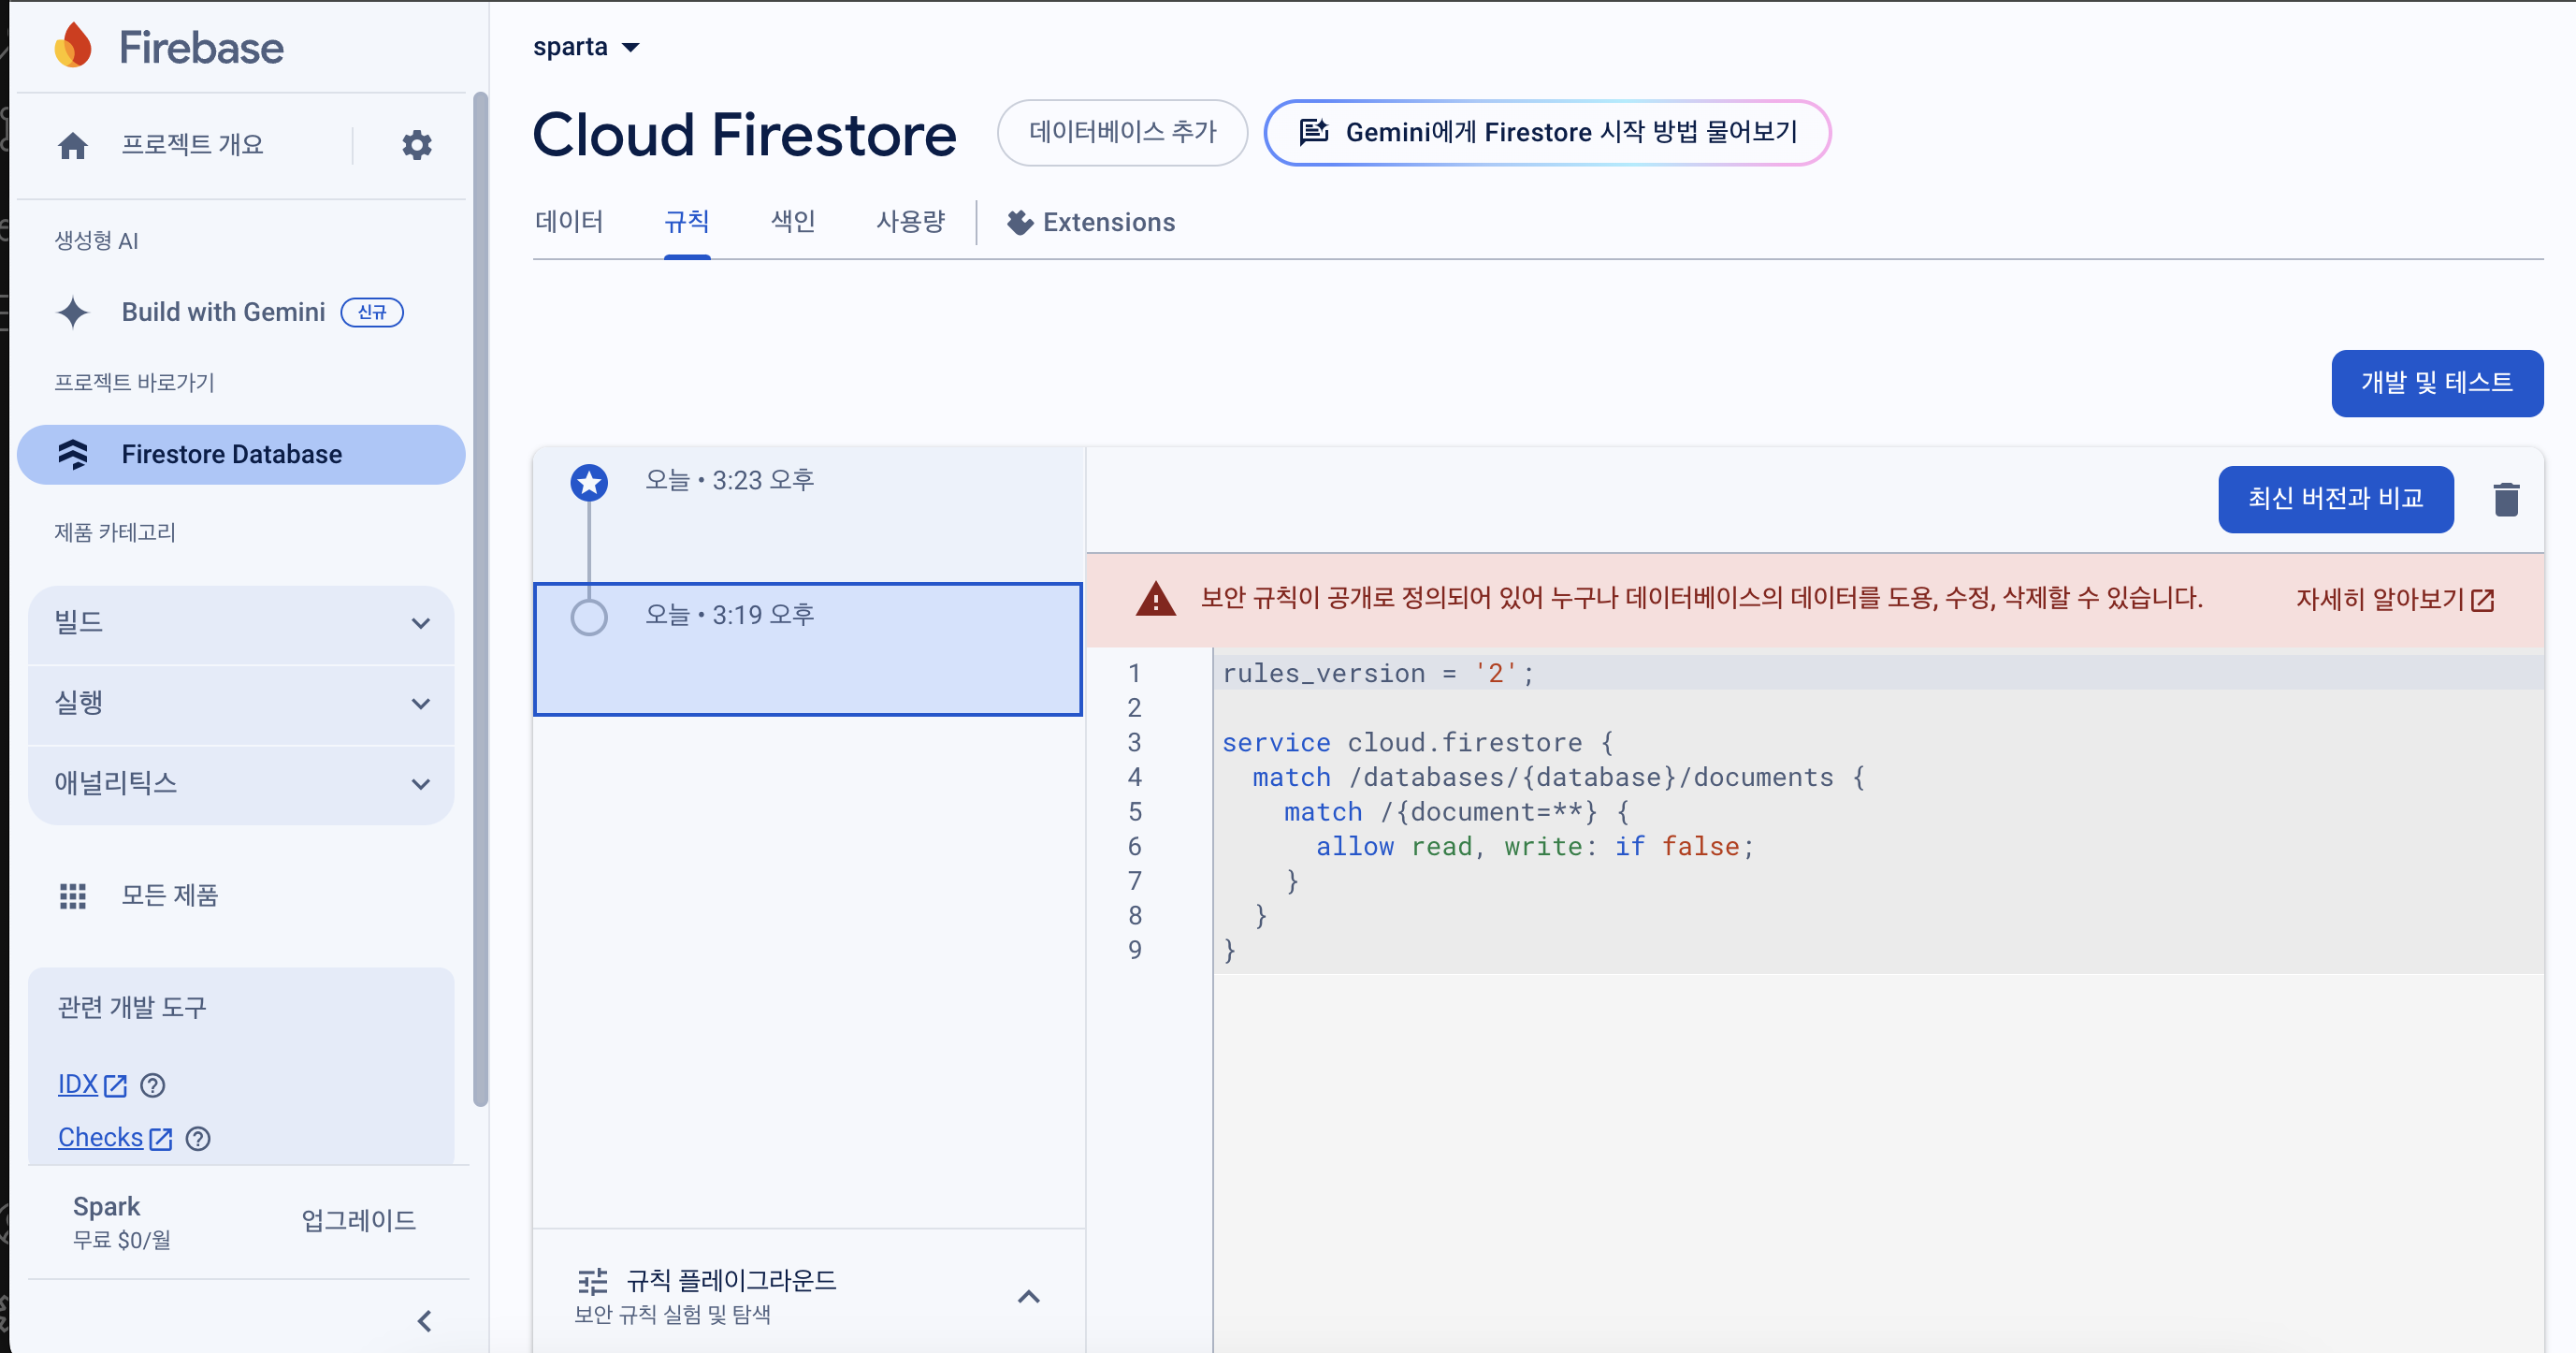Click the 개발 및 테스트 button
Screen dimensions: 2576x1353
(2437, 383)
